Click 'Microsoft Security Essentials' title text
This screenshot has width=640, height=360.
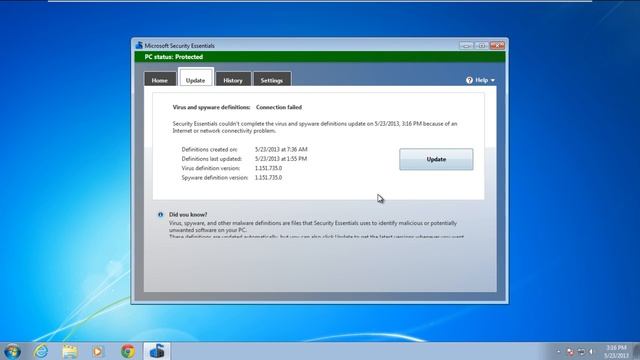tap(179, 46)
